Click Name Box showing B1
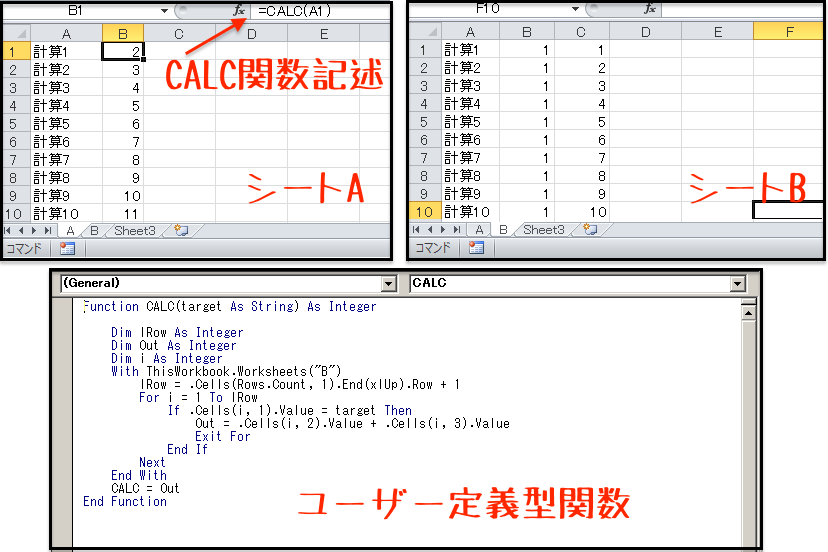The image size is (828, 552). tap(82, 11)
